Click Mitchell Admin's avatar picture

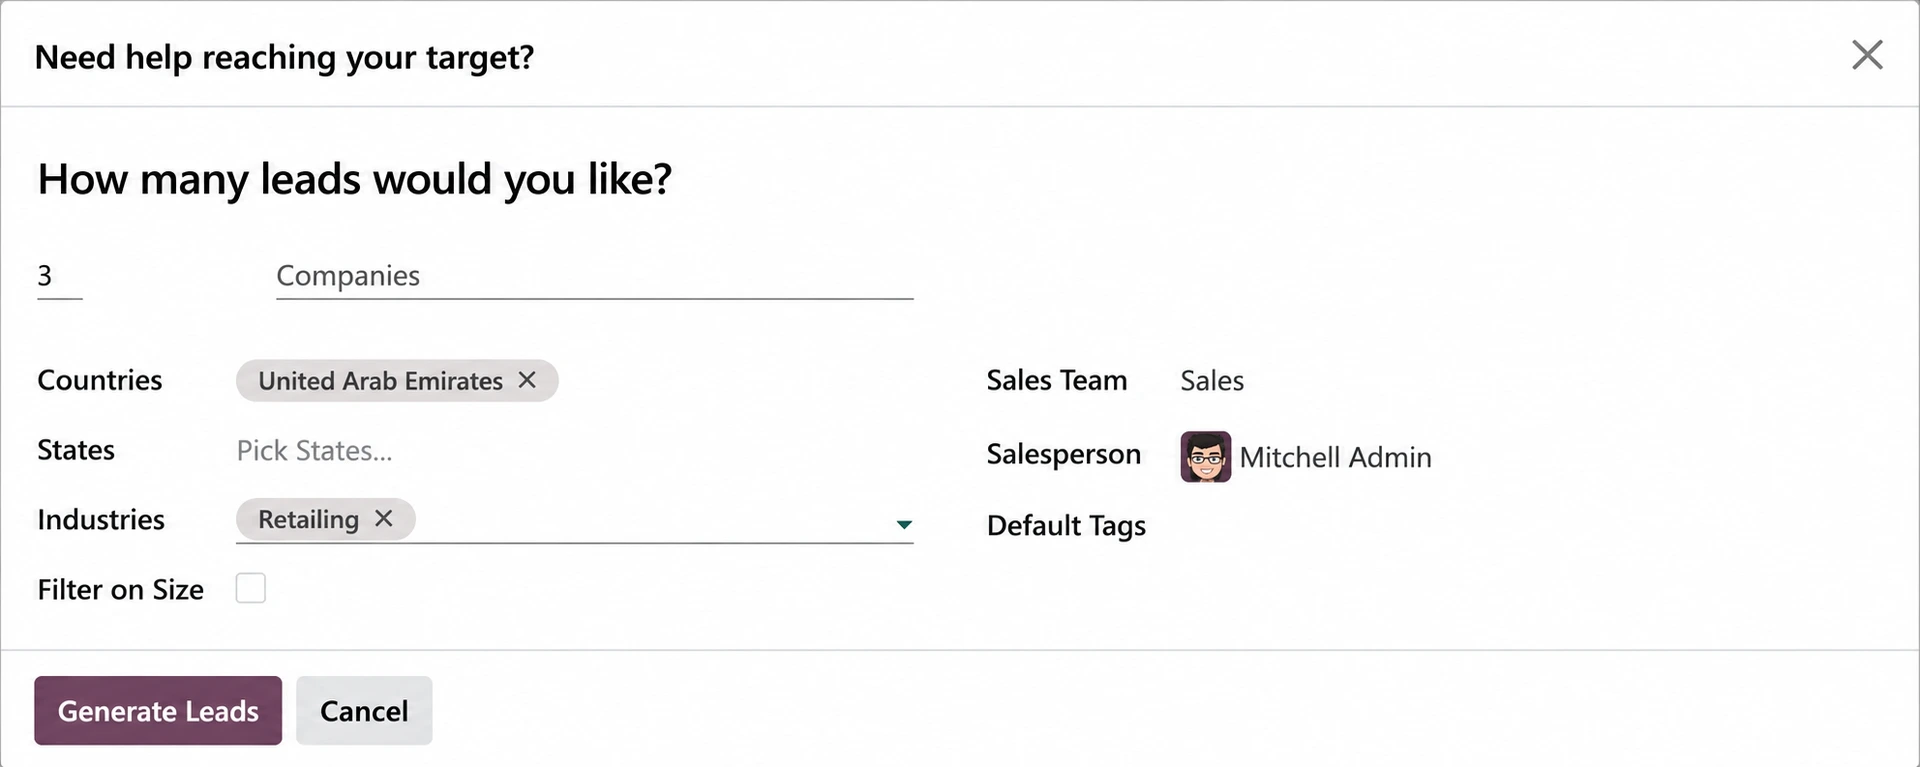[1205, 457]
